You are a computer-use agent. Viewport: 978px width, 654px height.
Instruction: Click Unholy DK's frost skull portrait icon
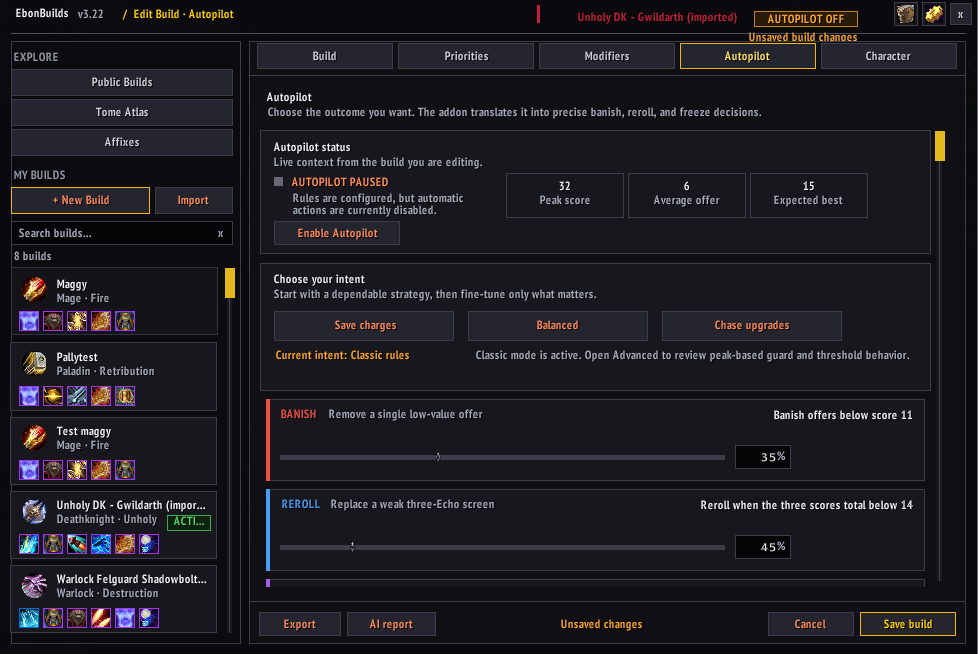(34, 512)
